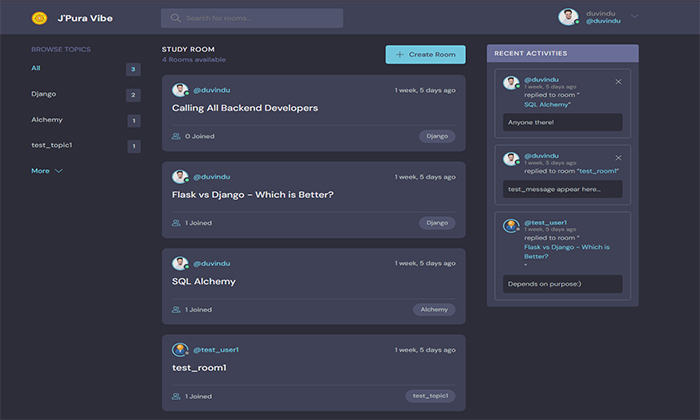The width and height of the screenshot is (700, 420).
Task: Open the user menu chevron in header
Action: pyautogui.click(x=634, y=16)
